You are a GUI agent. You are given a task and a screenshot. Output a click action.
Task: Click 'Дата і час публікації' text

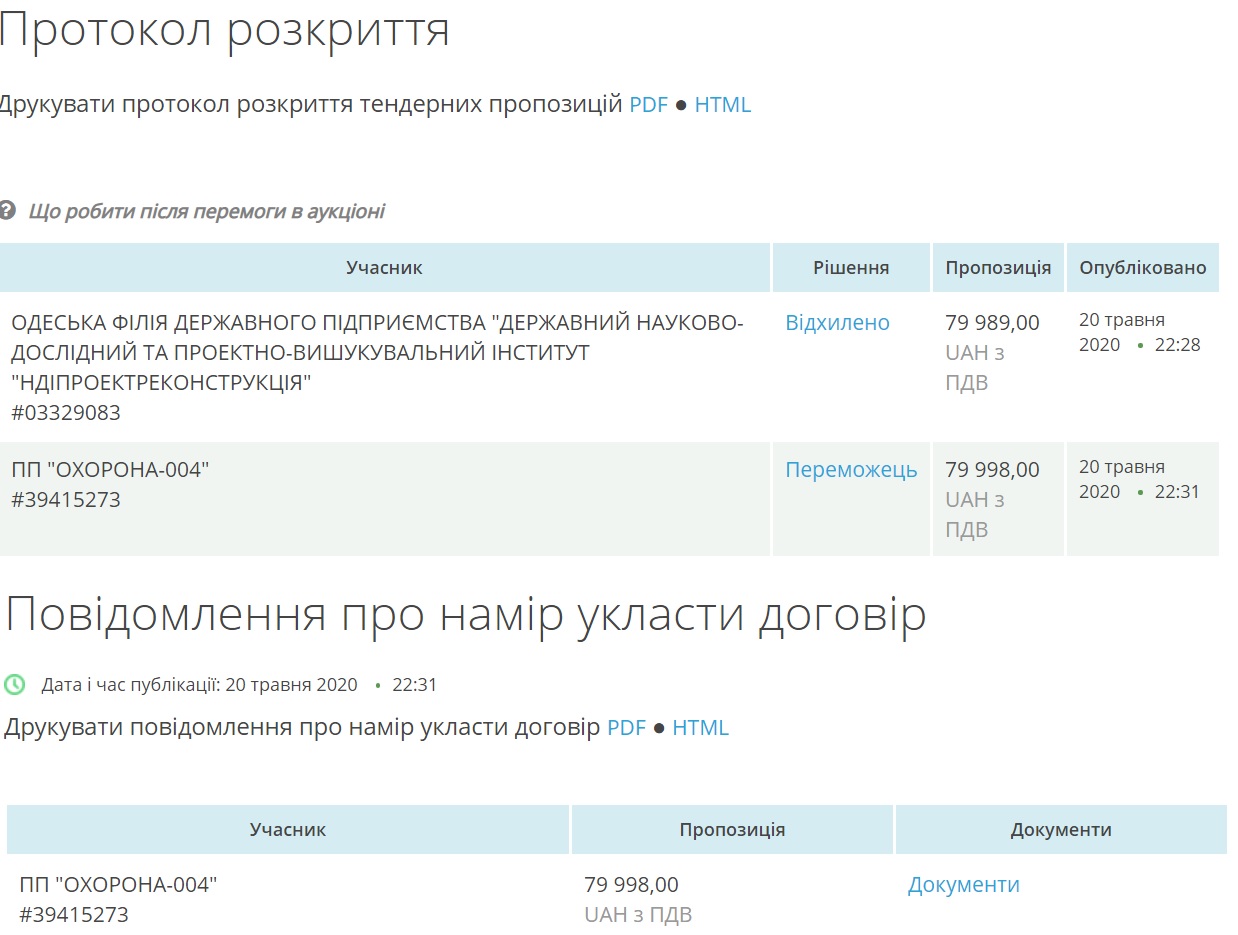pos(131,685)
